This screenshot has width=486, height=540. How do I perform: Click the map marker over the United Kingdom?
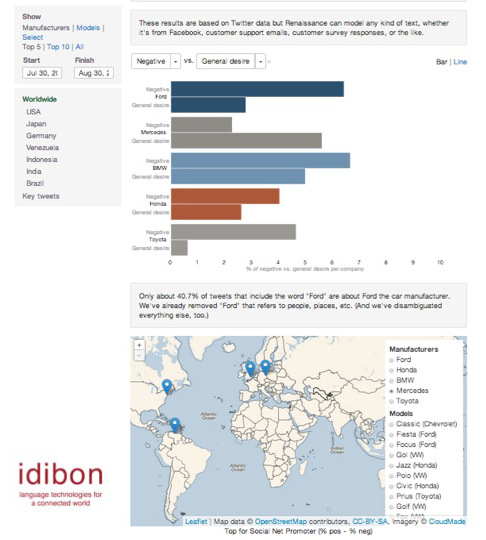pos(250,368)
